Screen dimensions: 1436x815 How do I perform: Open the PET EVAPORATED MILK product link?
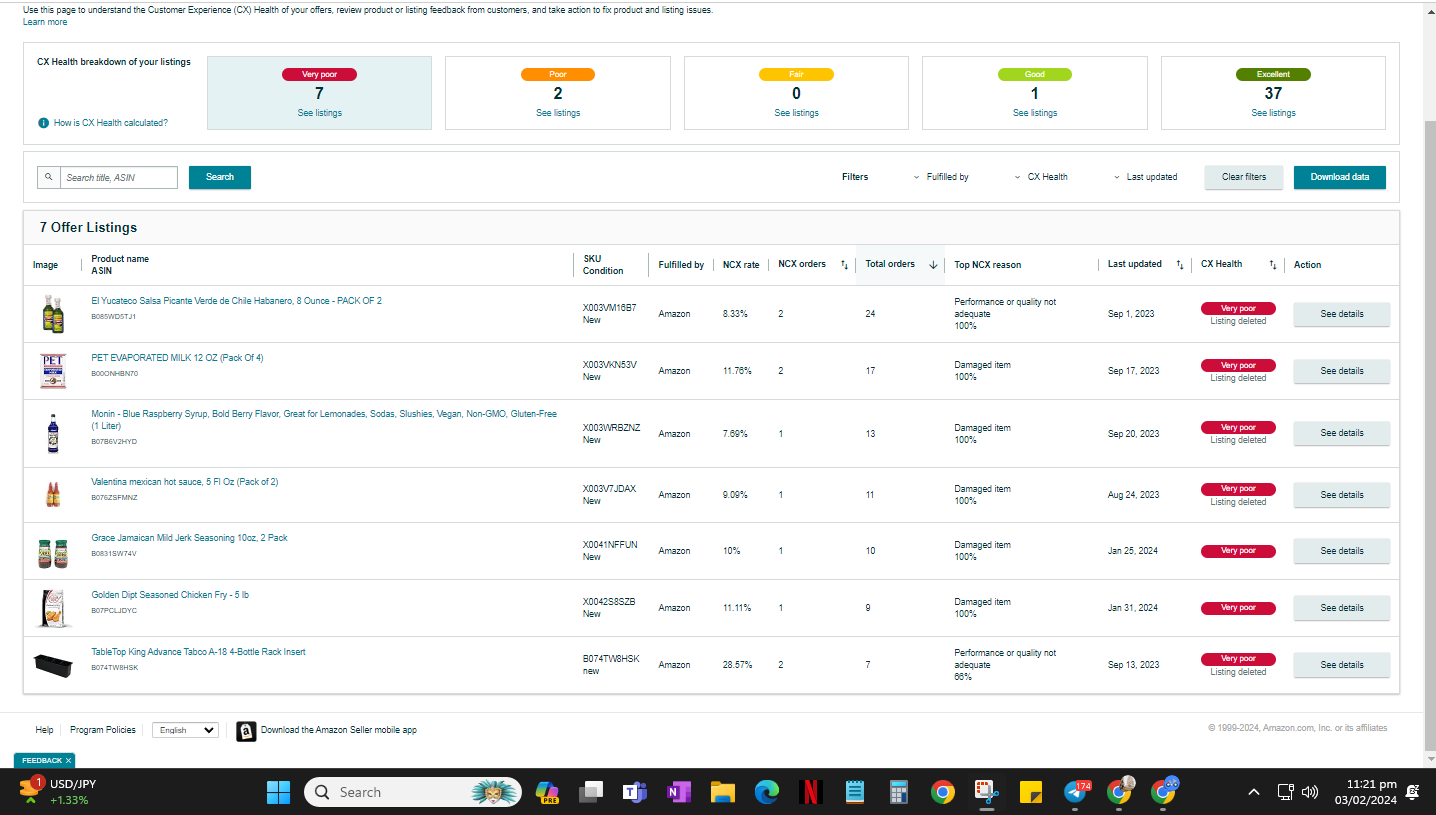tap(177, 358)
